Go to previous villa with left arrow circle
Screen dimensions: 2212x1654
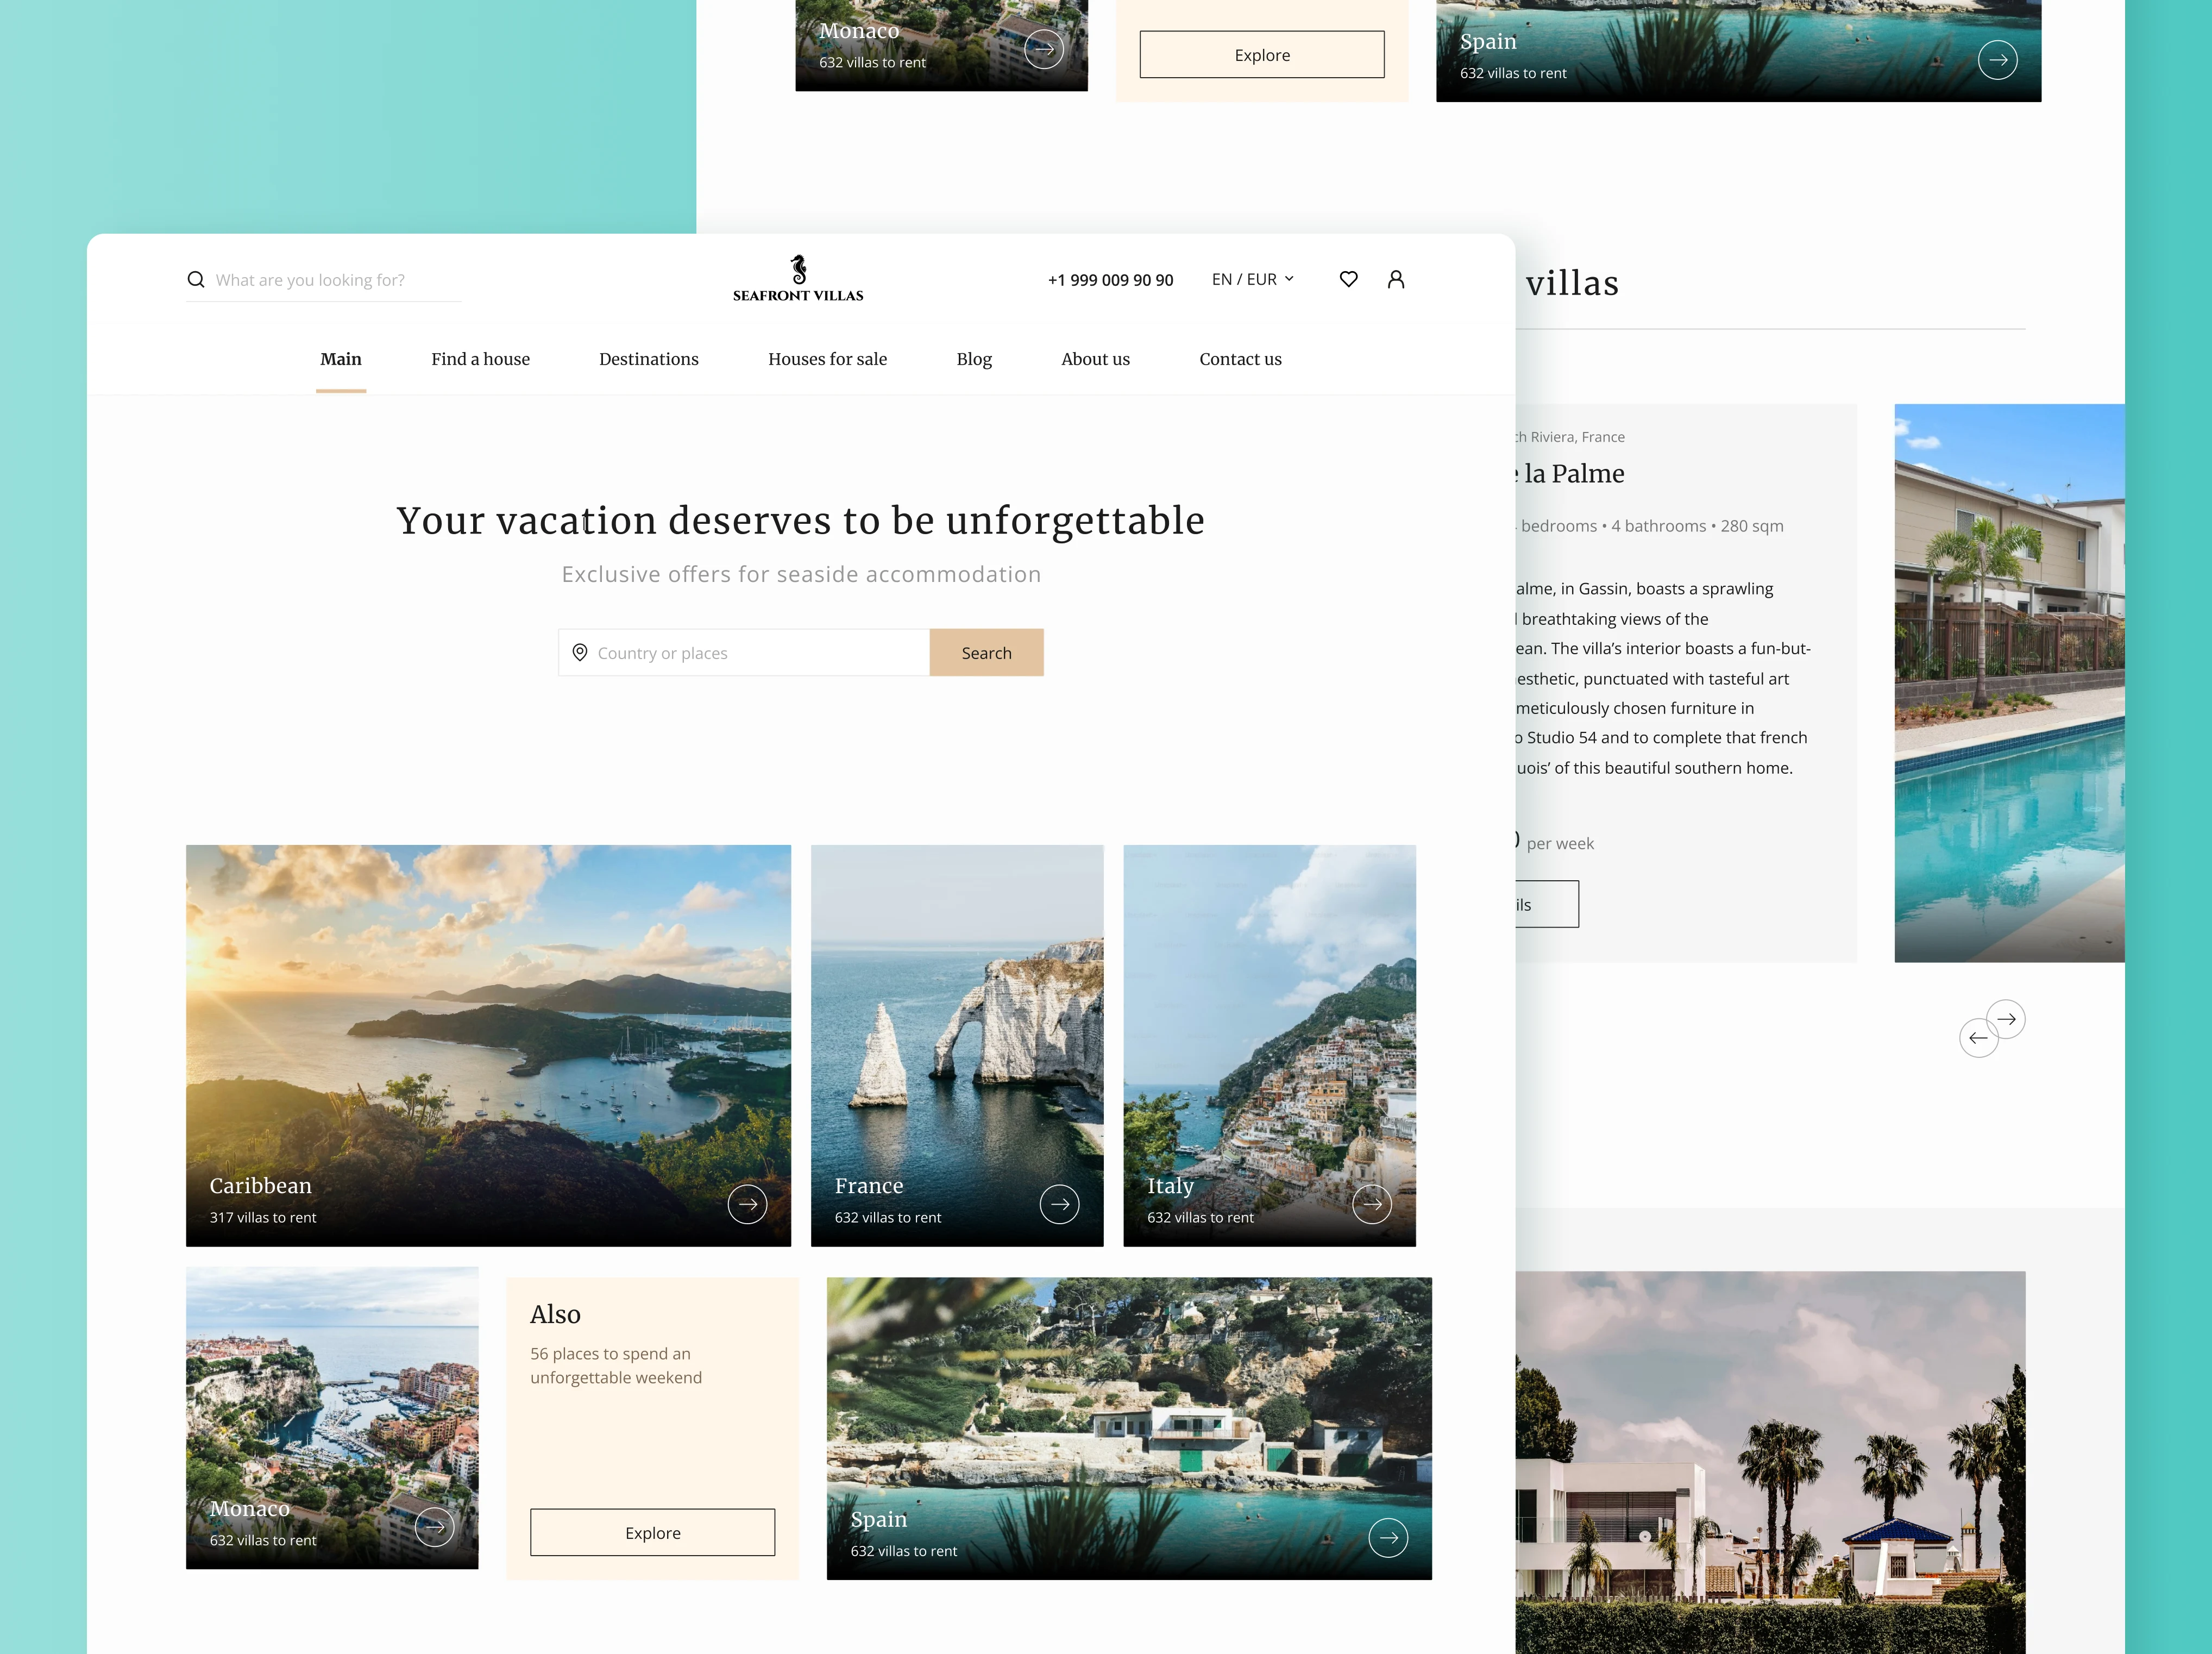[1978, 1038]
